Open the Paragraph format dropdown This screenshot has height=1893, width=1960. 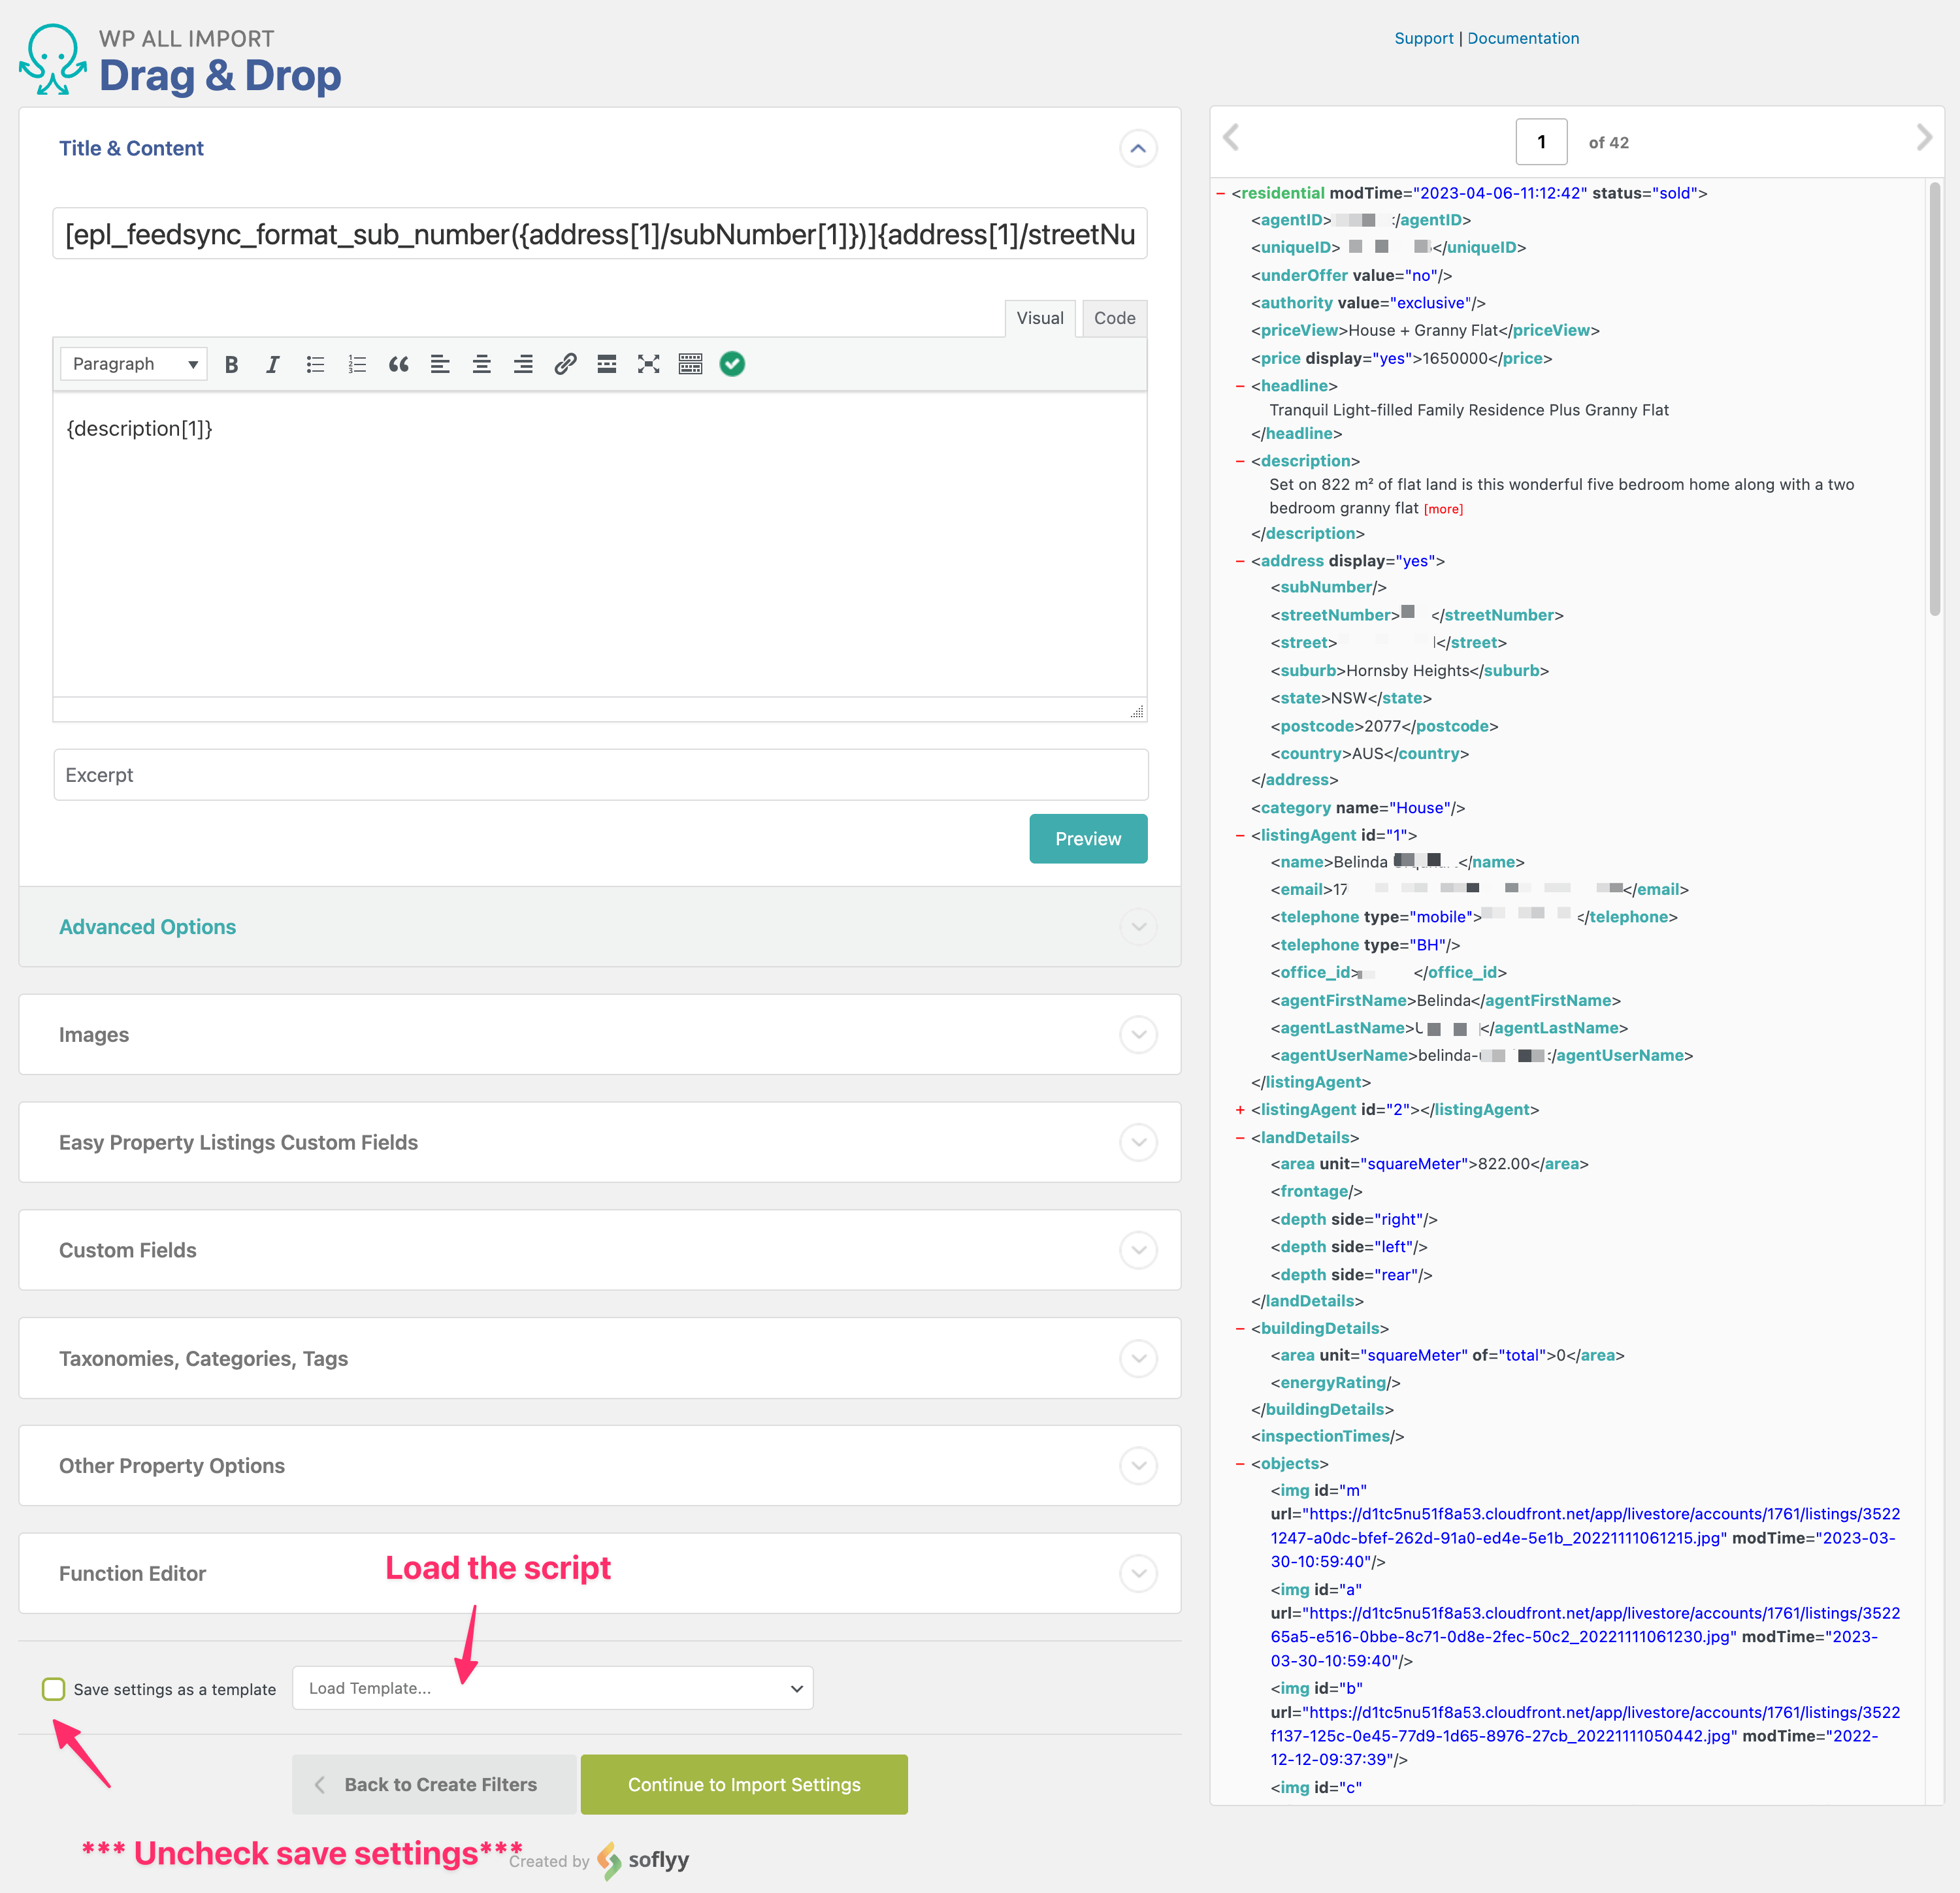(133, 364)
